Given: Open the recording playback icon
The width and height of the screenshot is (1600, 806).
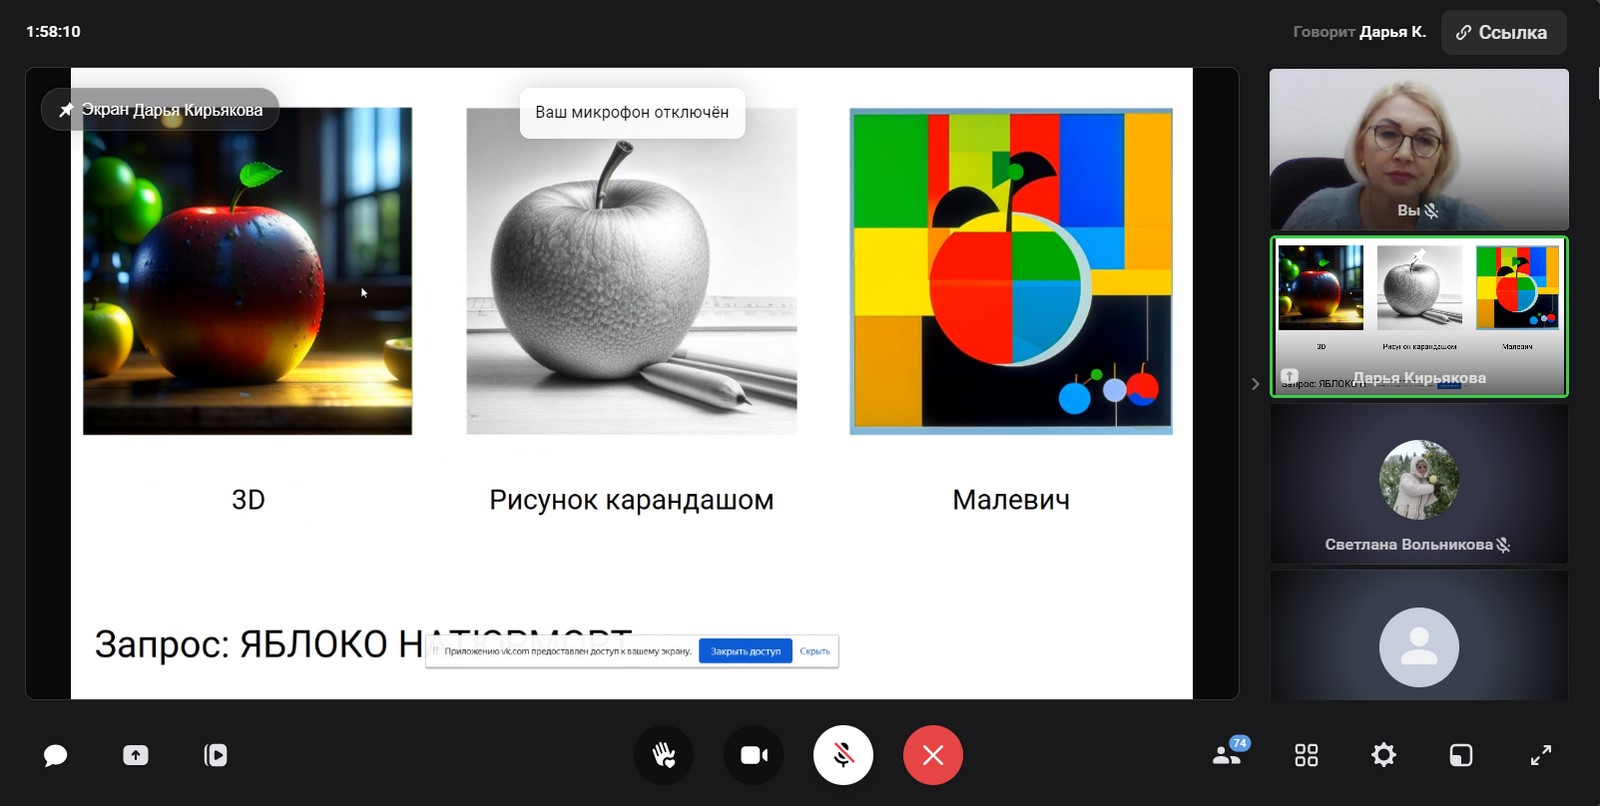Looking at the screenshot, I should pos(216,755).
